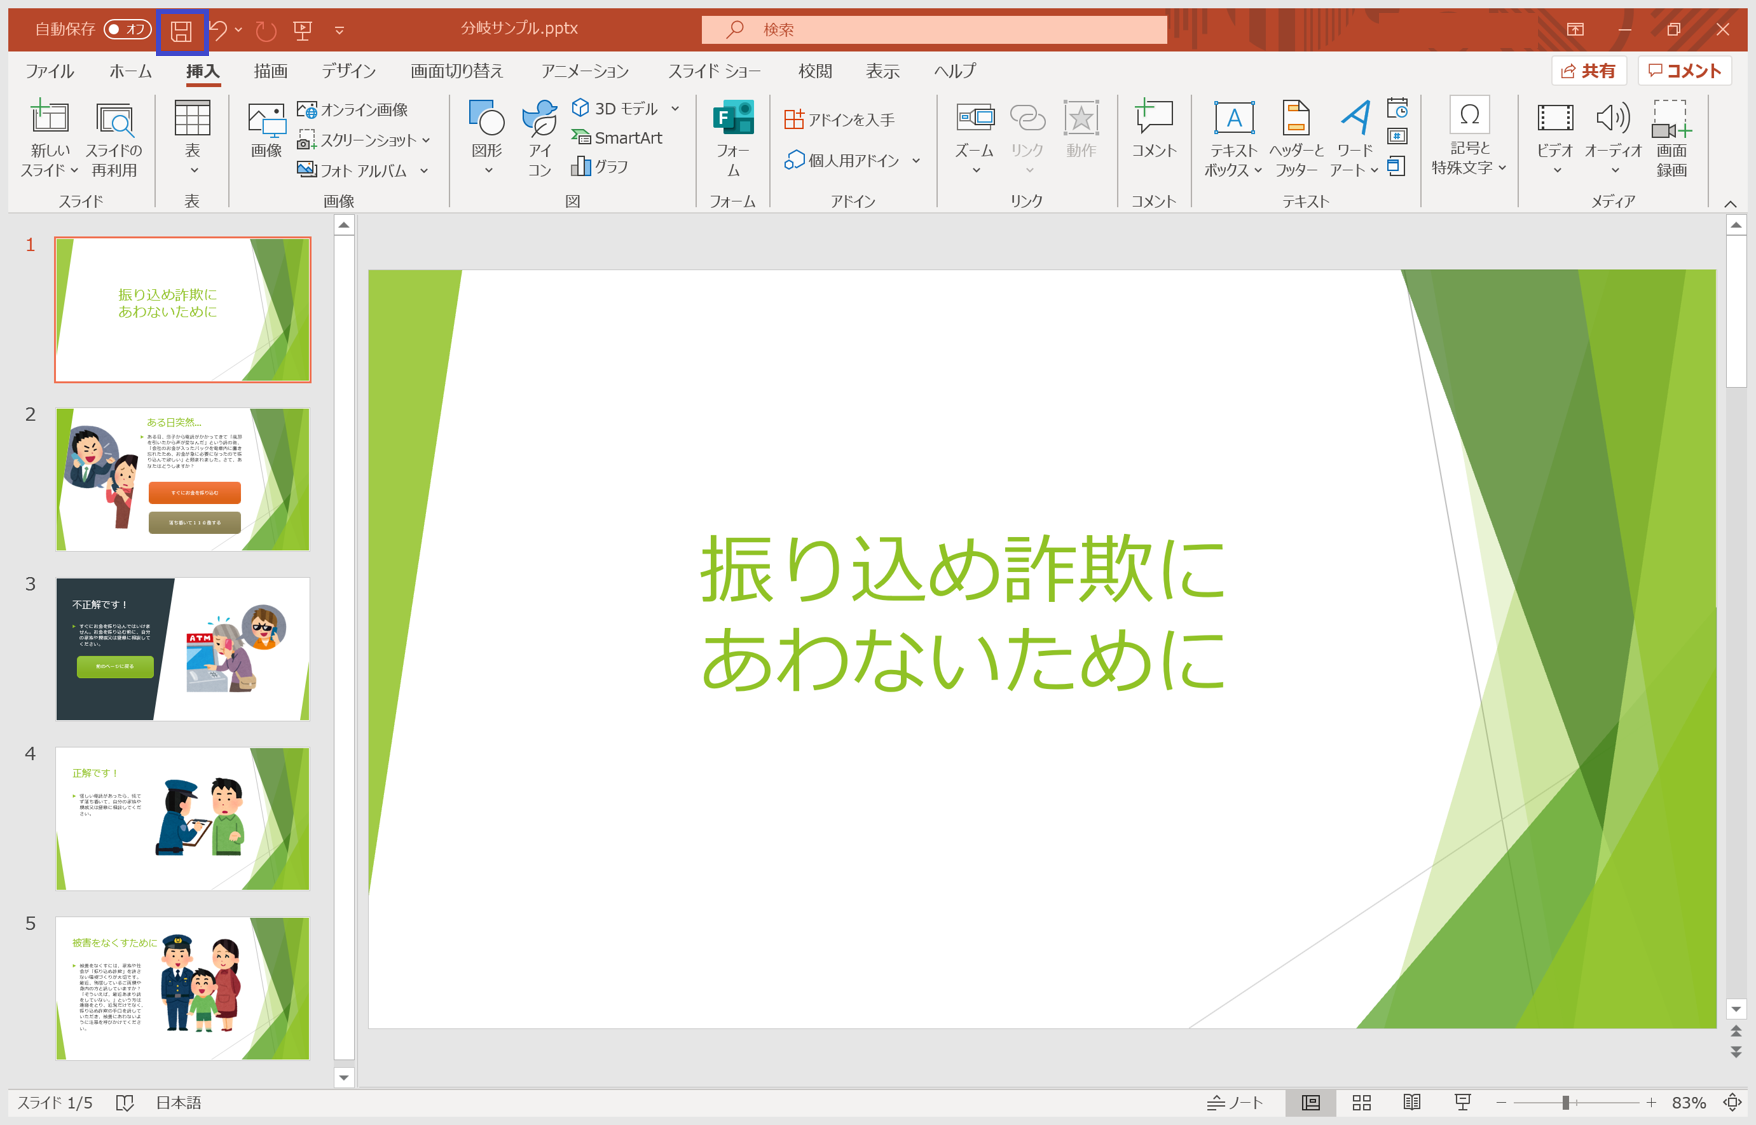
Task: Insert a text box from the ribbon
Action: 1233,139
